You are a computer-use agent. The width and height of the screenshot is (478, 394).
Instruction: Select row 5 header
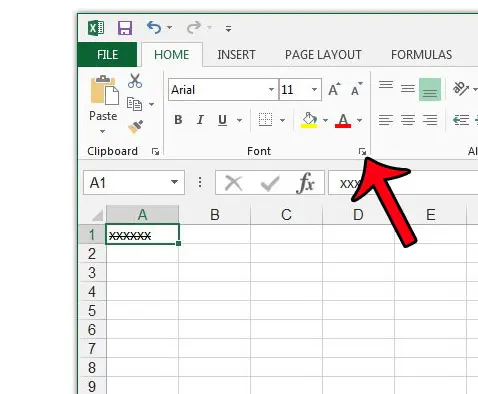92,311
